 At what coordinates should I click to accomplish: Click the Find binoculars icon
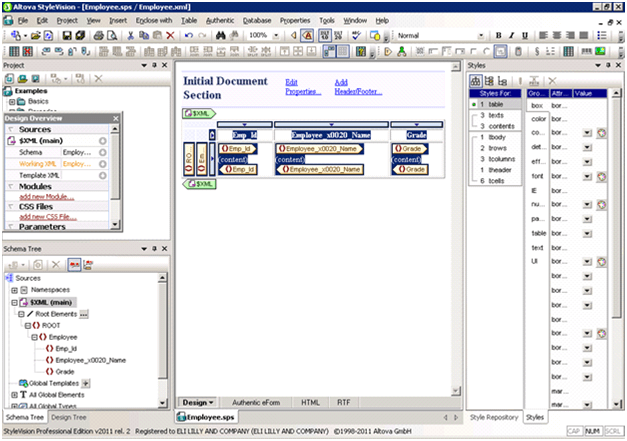pyautogui.click(x=220, y=36)
